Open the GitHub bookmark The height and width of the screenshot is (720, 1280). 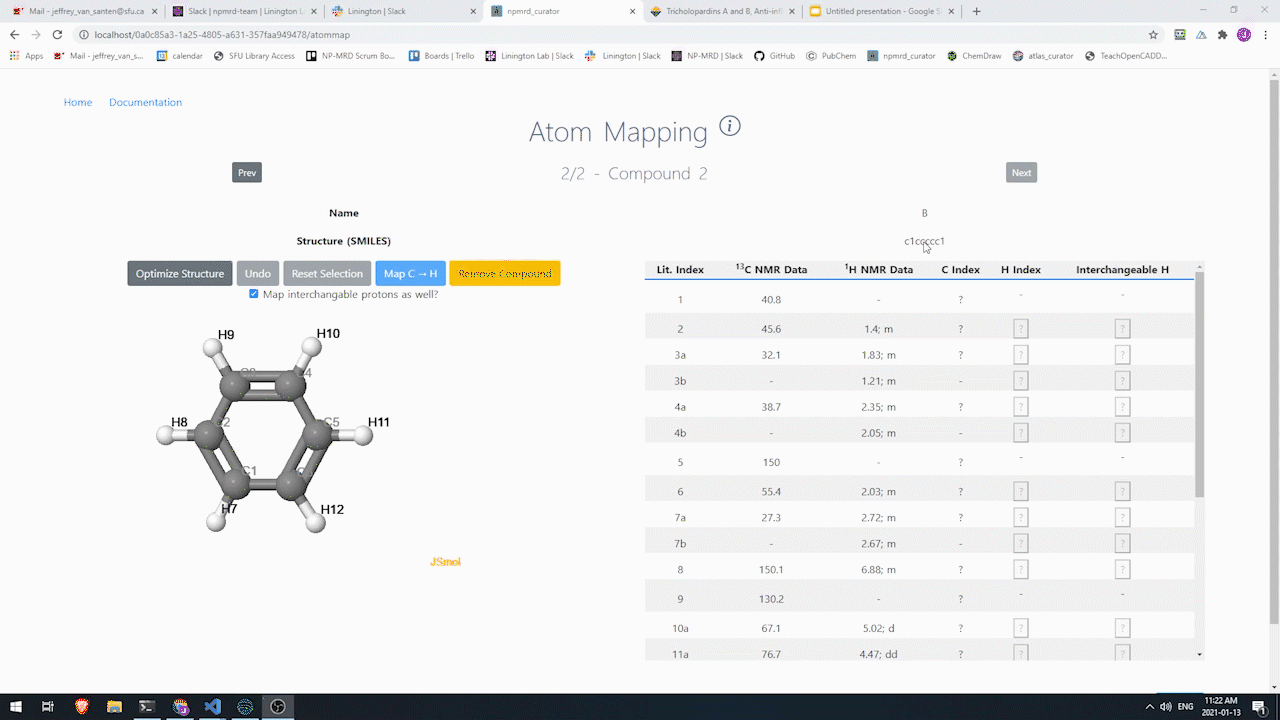[x=774, y=56]
